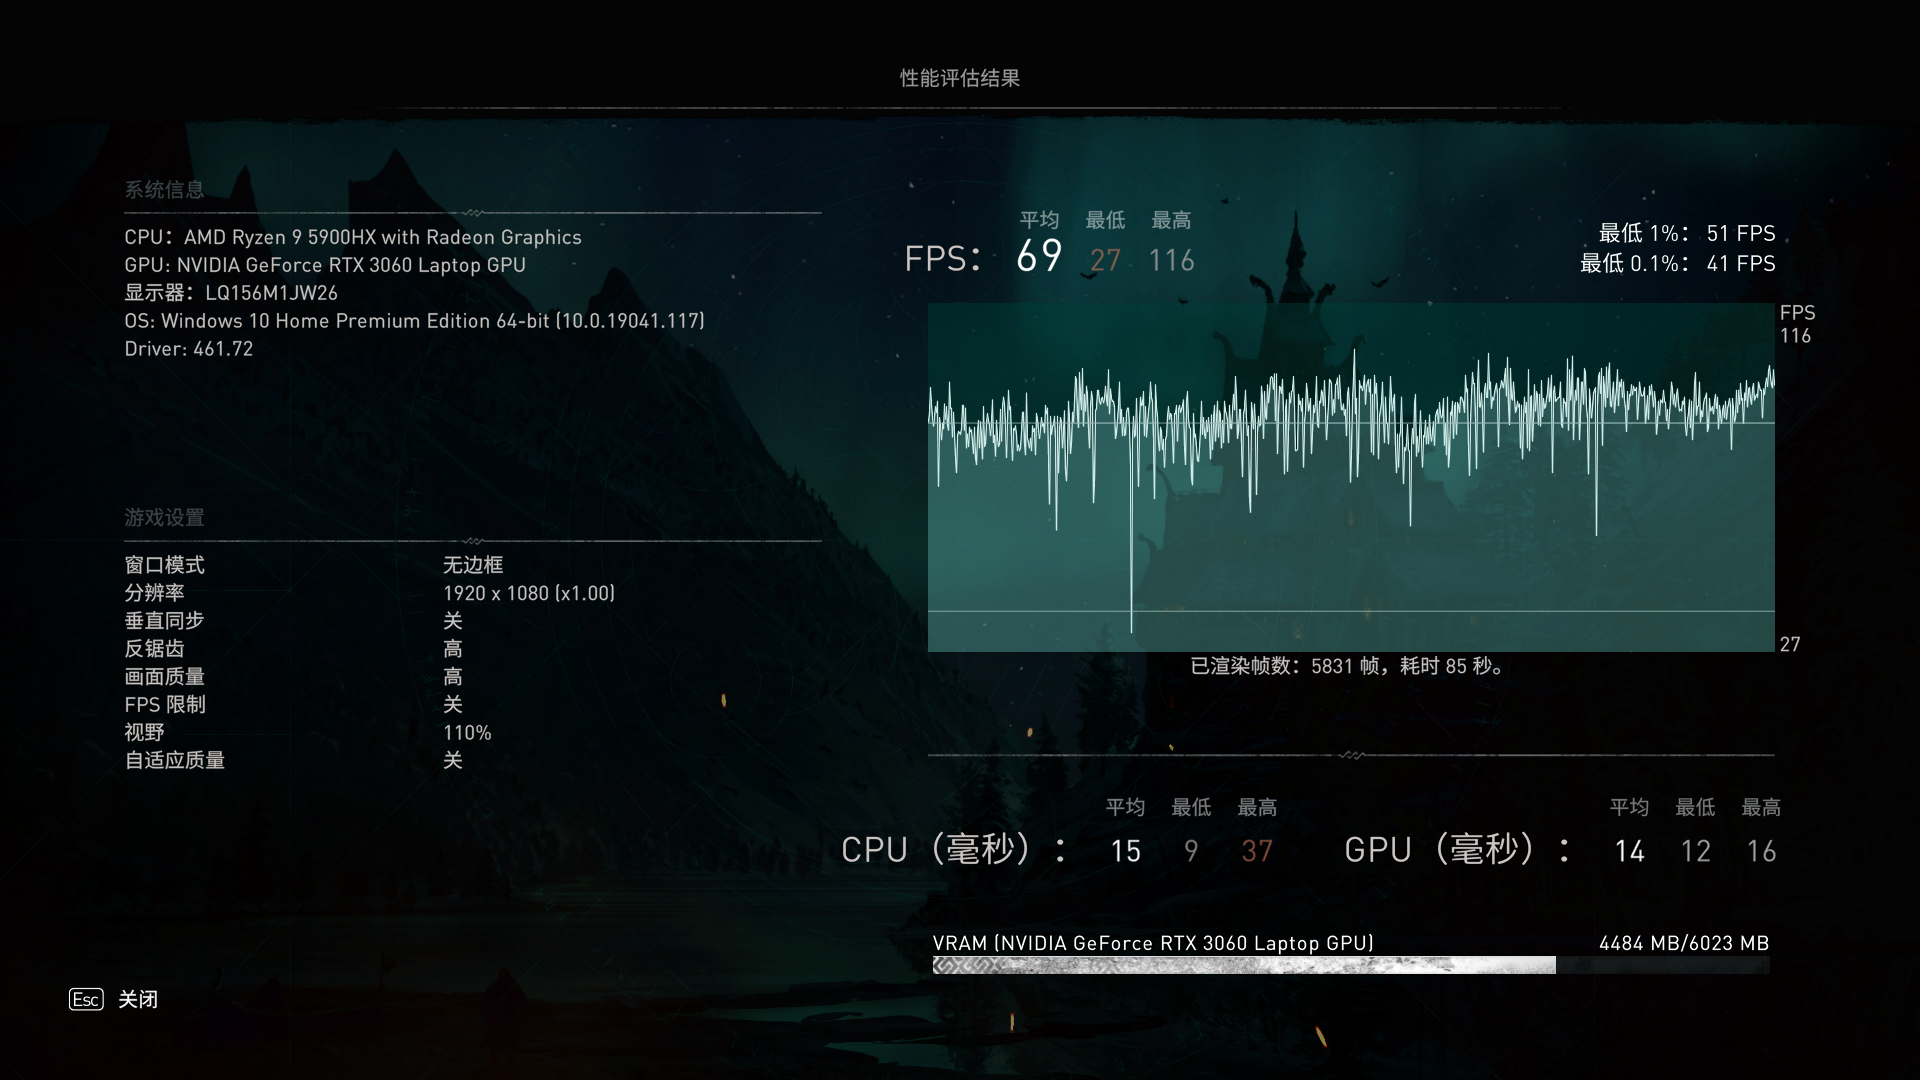Click the 画面质量 高 value
This screenshot has height=1080, width=1920.
tap(453, 677)
